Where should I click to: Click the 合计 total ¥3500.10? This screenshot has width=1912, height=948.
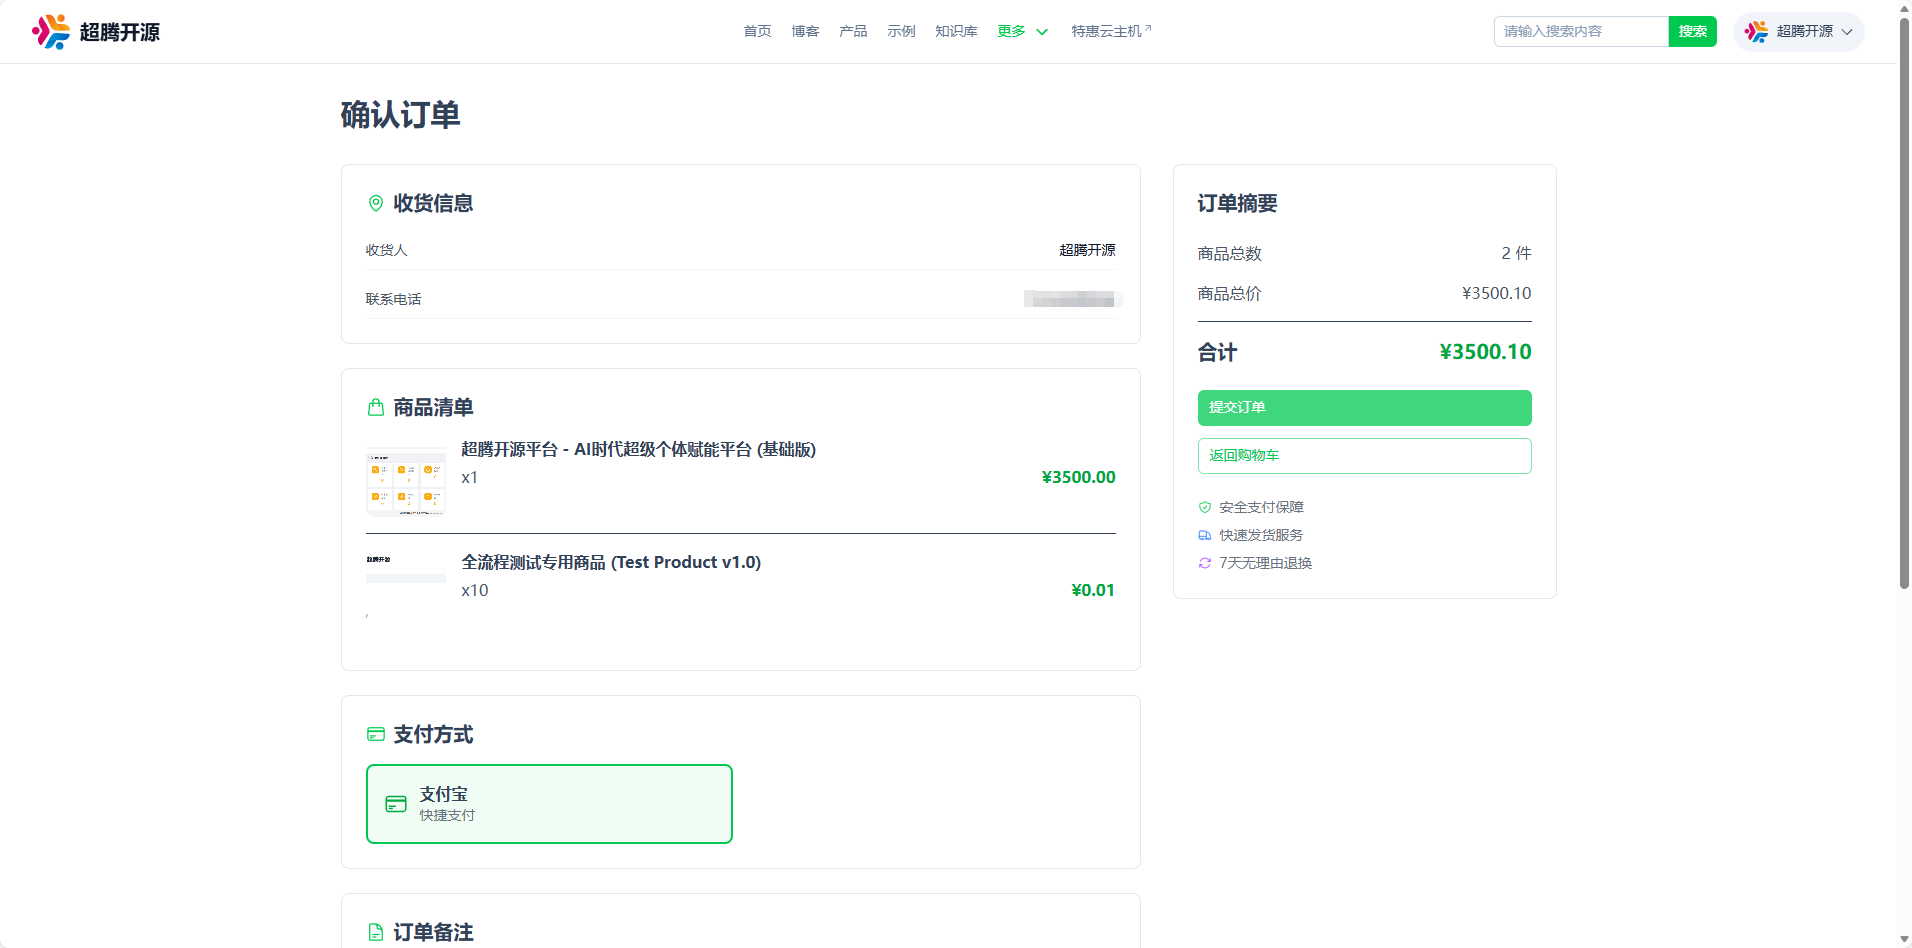pyautogui.click(x=1485, y=352)
